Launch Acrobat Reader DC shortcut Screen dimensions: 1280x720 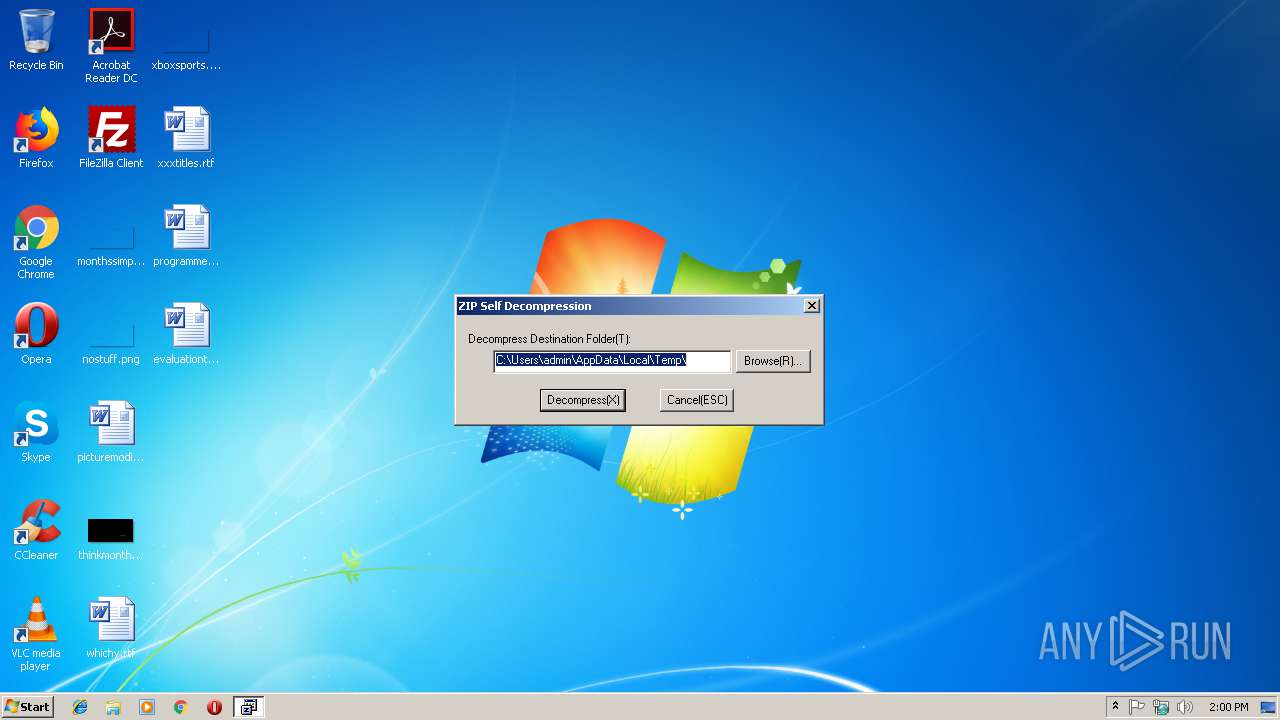(111, 46)
